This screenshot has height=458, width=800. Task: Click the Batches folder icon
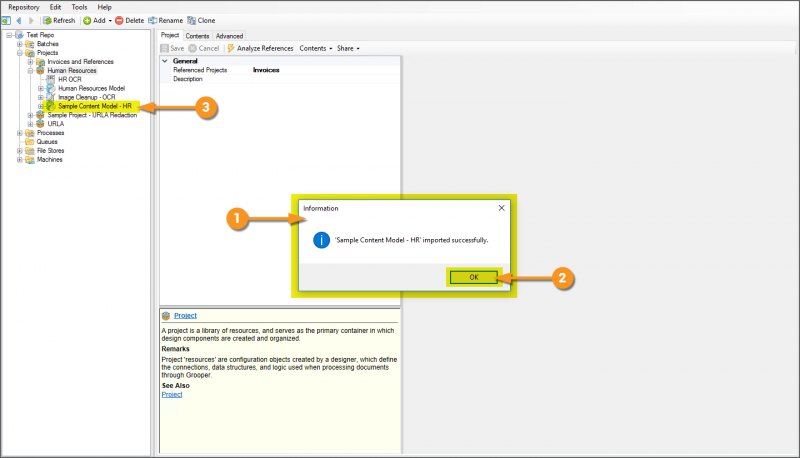[30, 44]
